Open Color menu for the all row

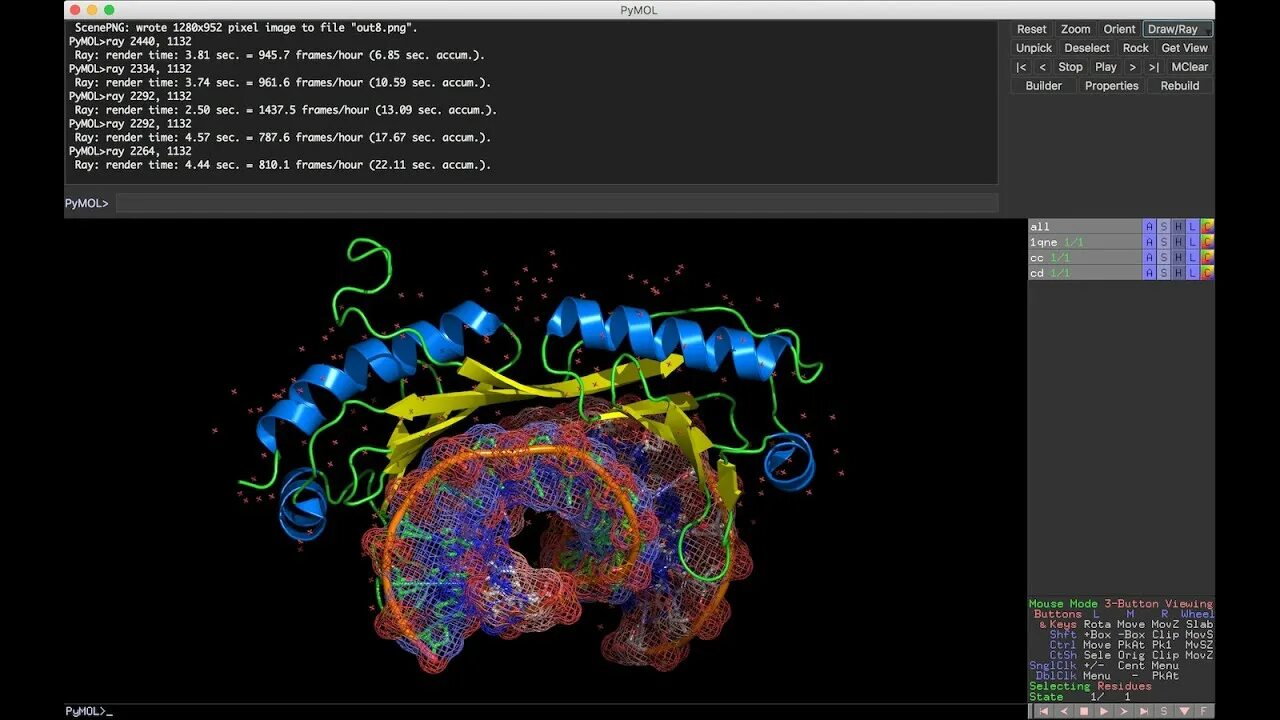[1207, 227]
